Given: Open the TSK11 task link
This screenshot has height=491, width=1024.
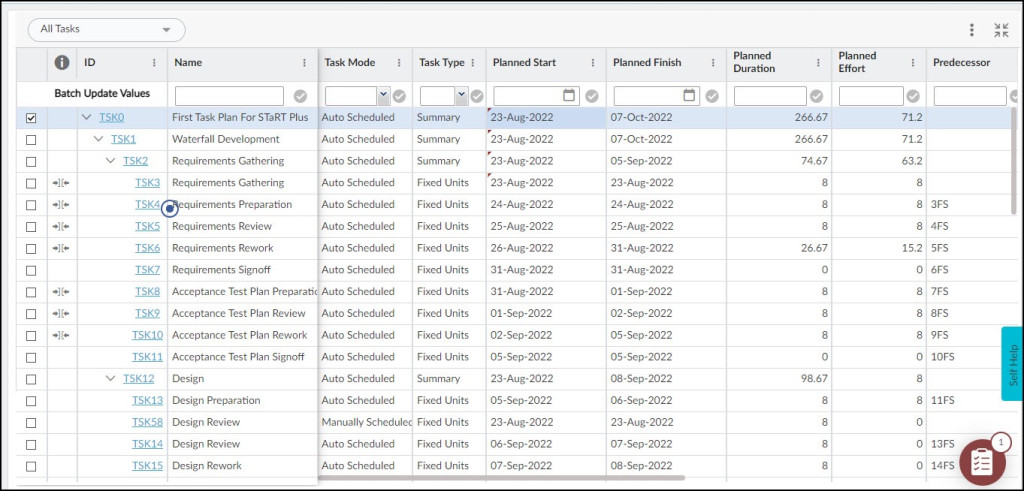Looking at the screenshot, I should [148, 356].
